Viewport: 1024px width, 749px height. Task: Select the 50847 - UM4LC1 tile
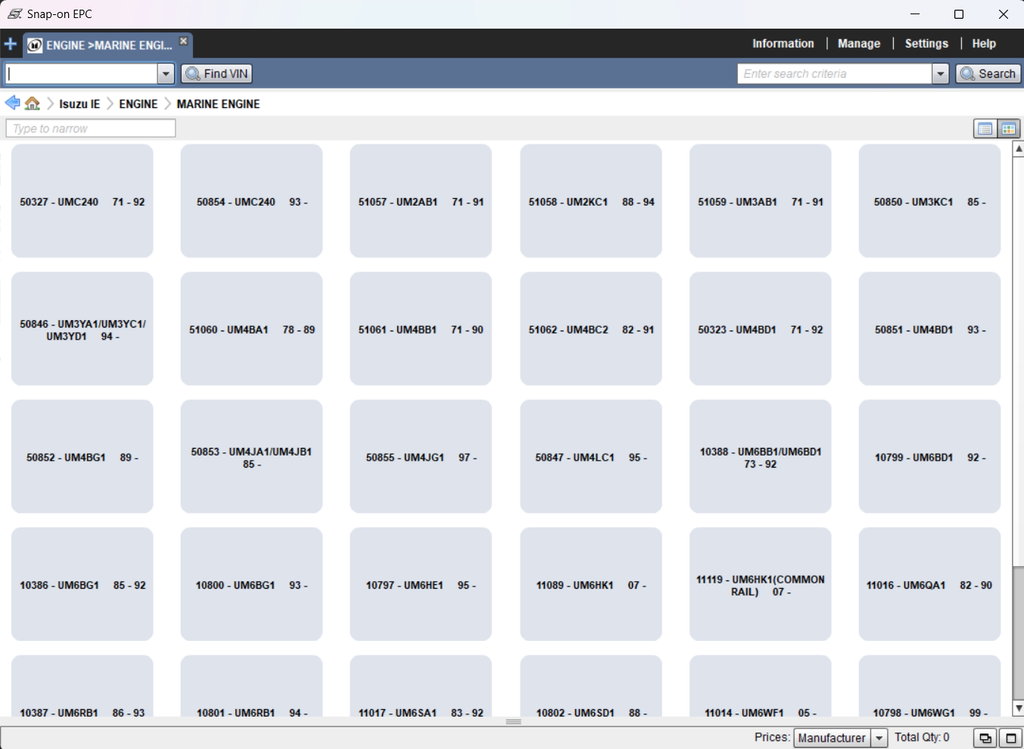tap(591, 457)
